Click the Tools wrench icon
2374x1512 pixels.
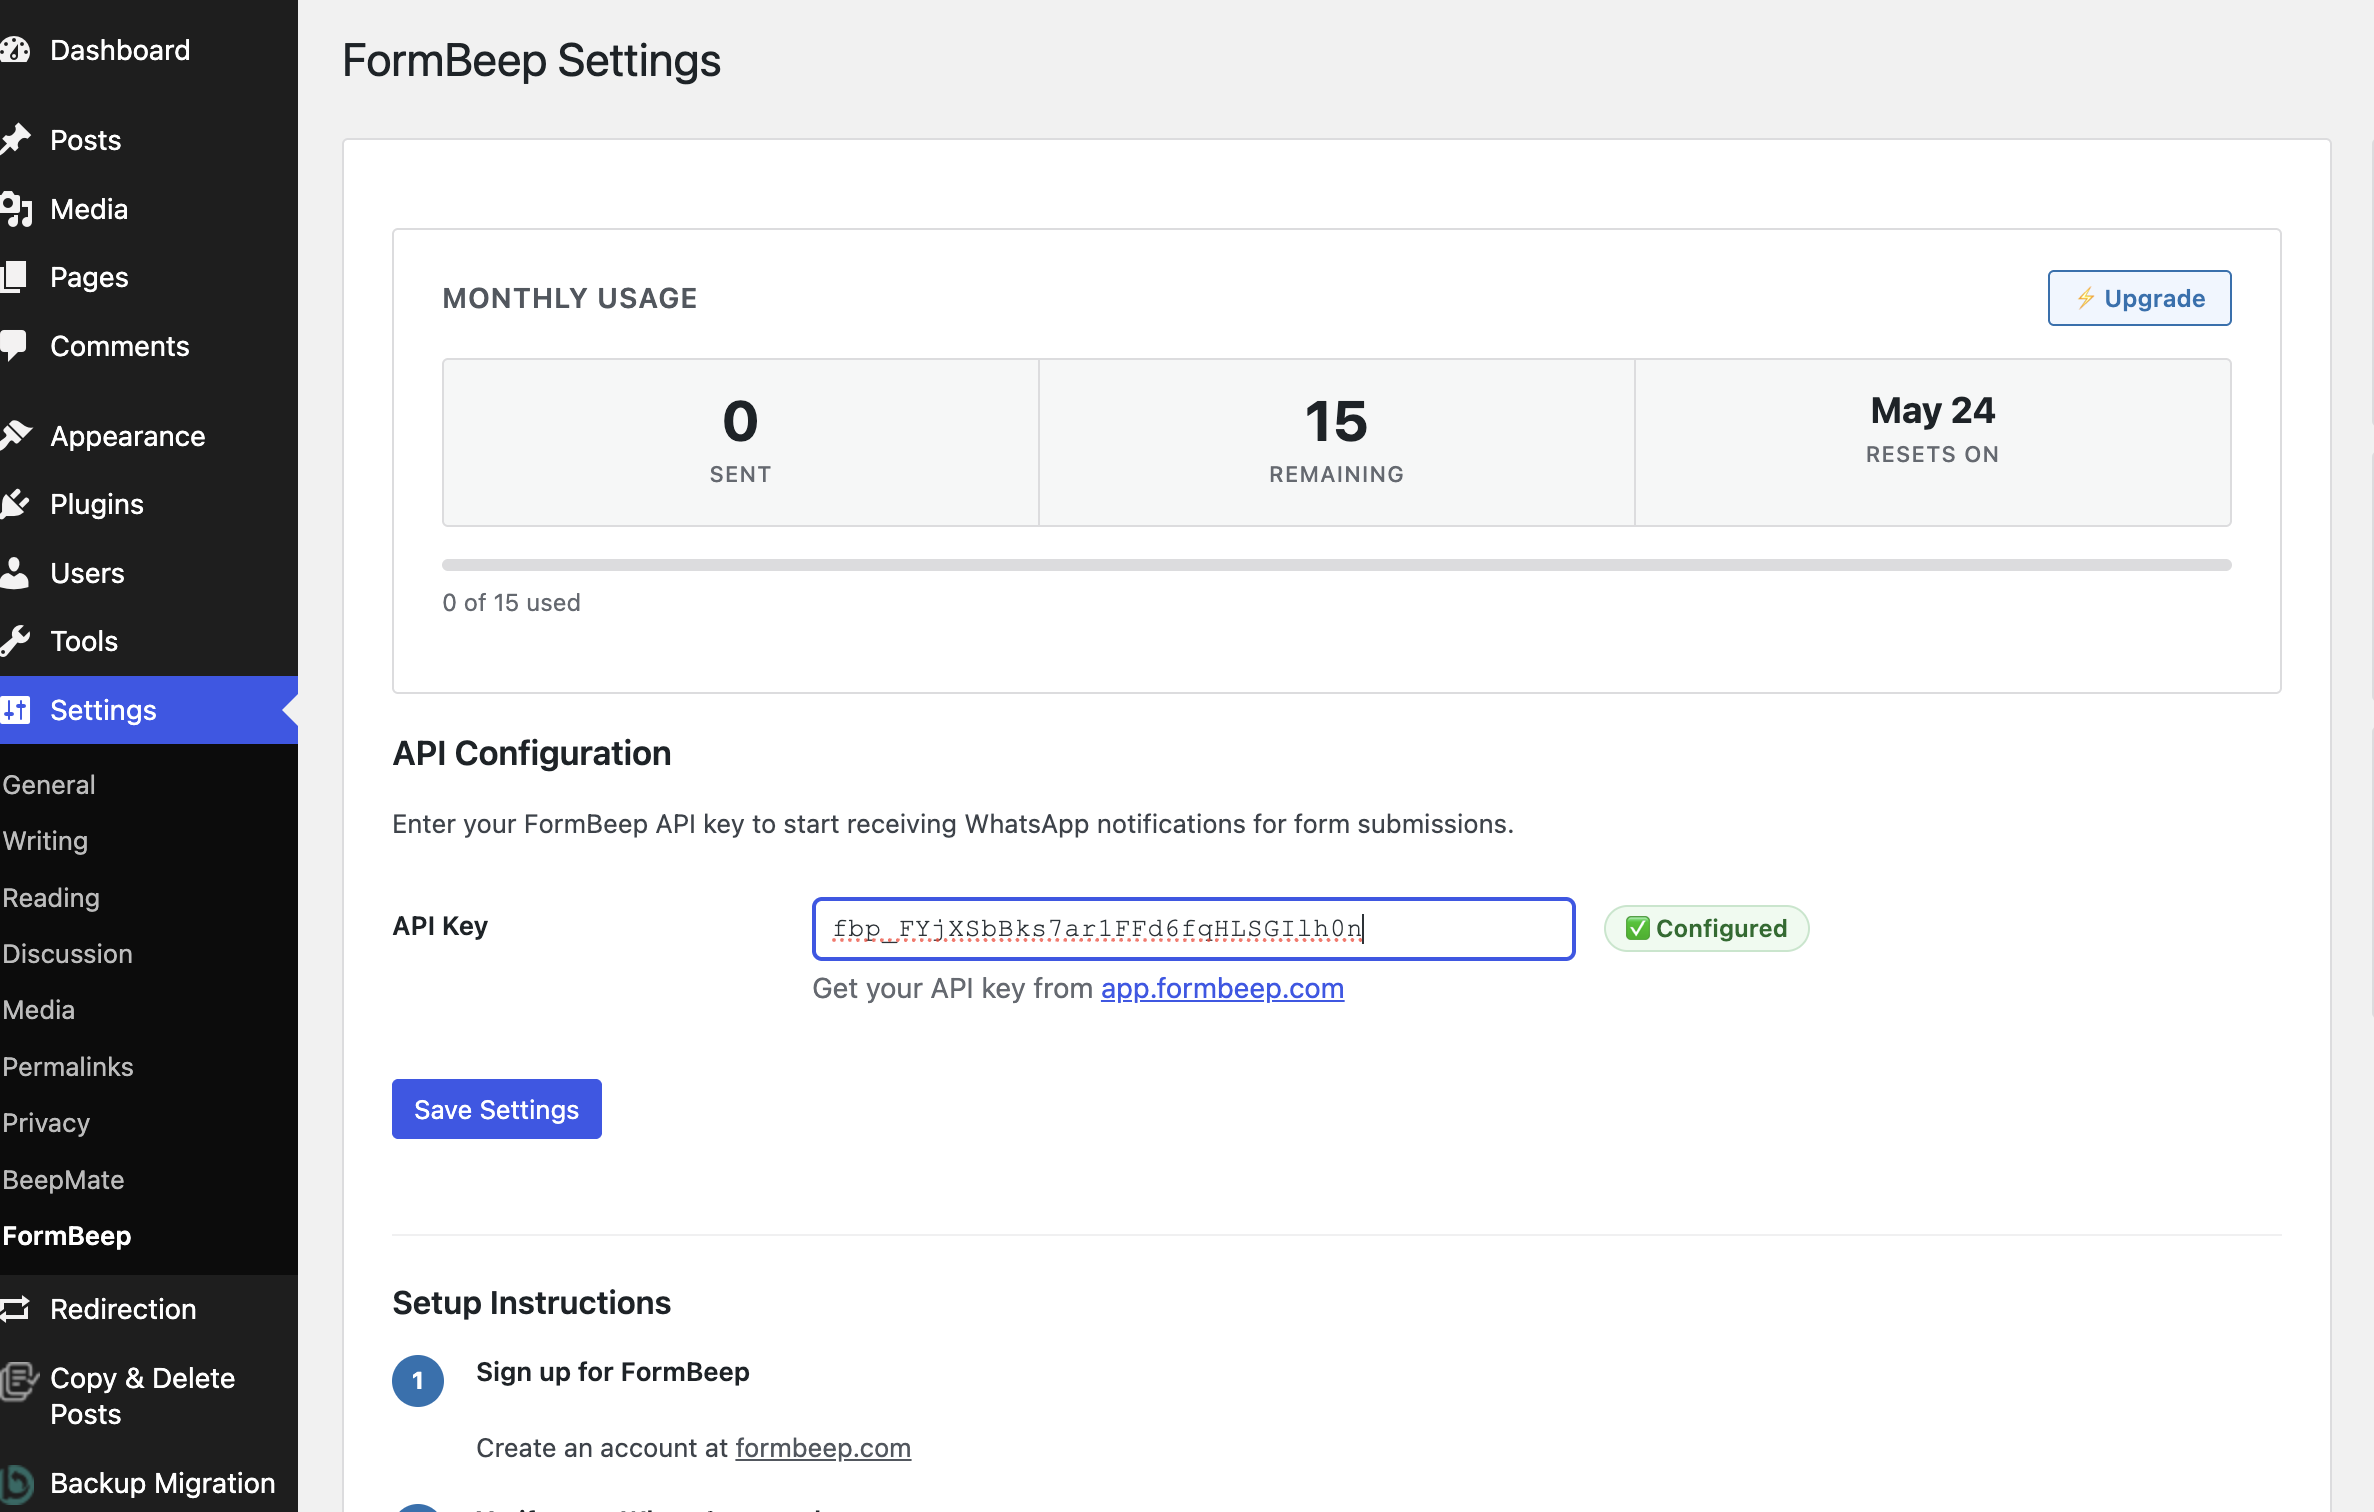[15, 641]
